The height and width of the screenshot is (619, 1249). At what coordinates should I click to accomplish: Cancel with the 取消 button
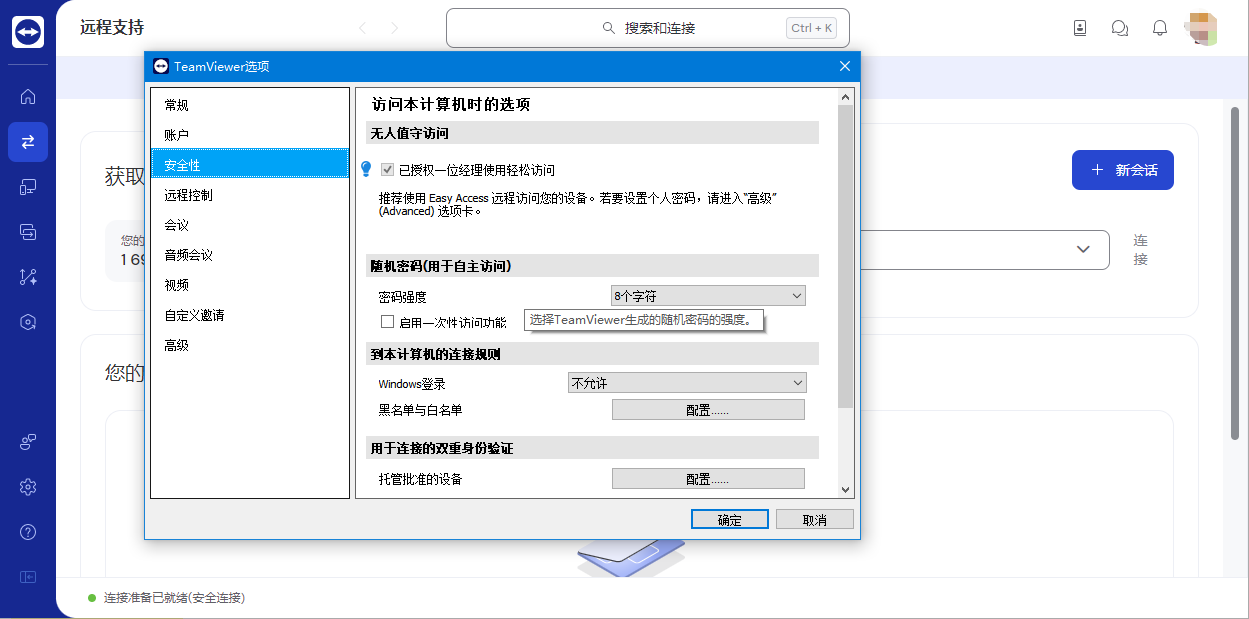[815, 520]
